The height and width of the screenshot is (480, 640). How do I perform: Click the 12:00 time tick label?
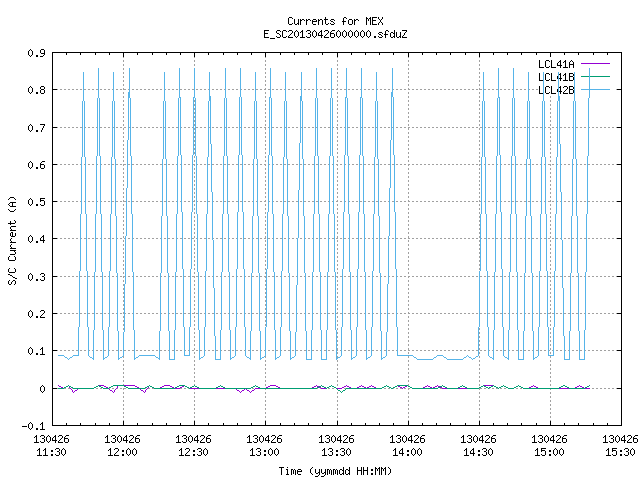122,452
